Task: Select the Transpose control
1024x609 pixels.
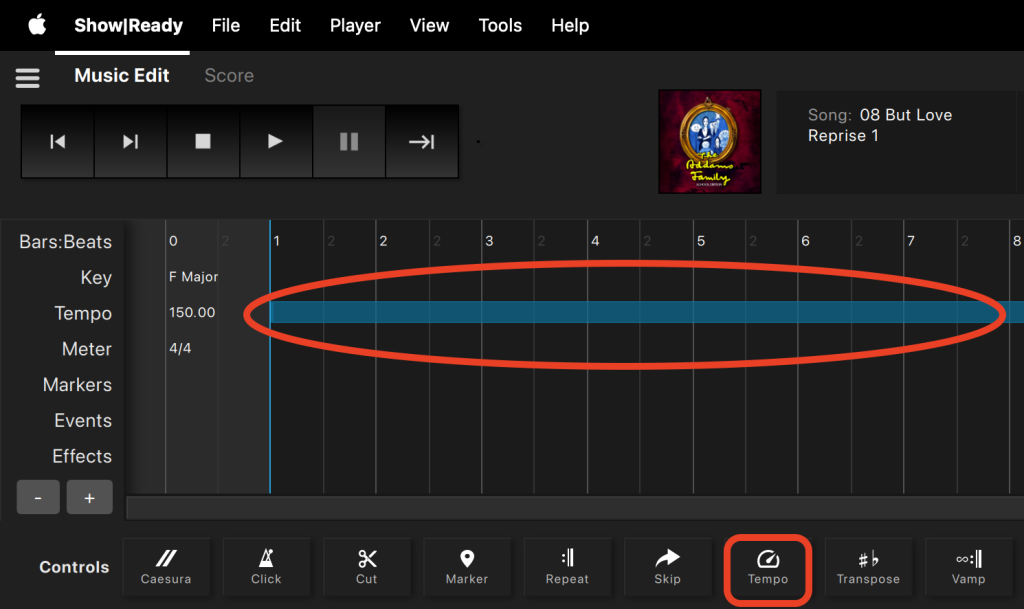Action: tap(868, 567)
